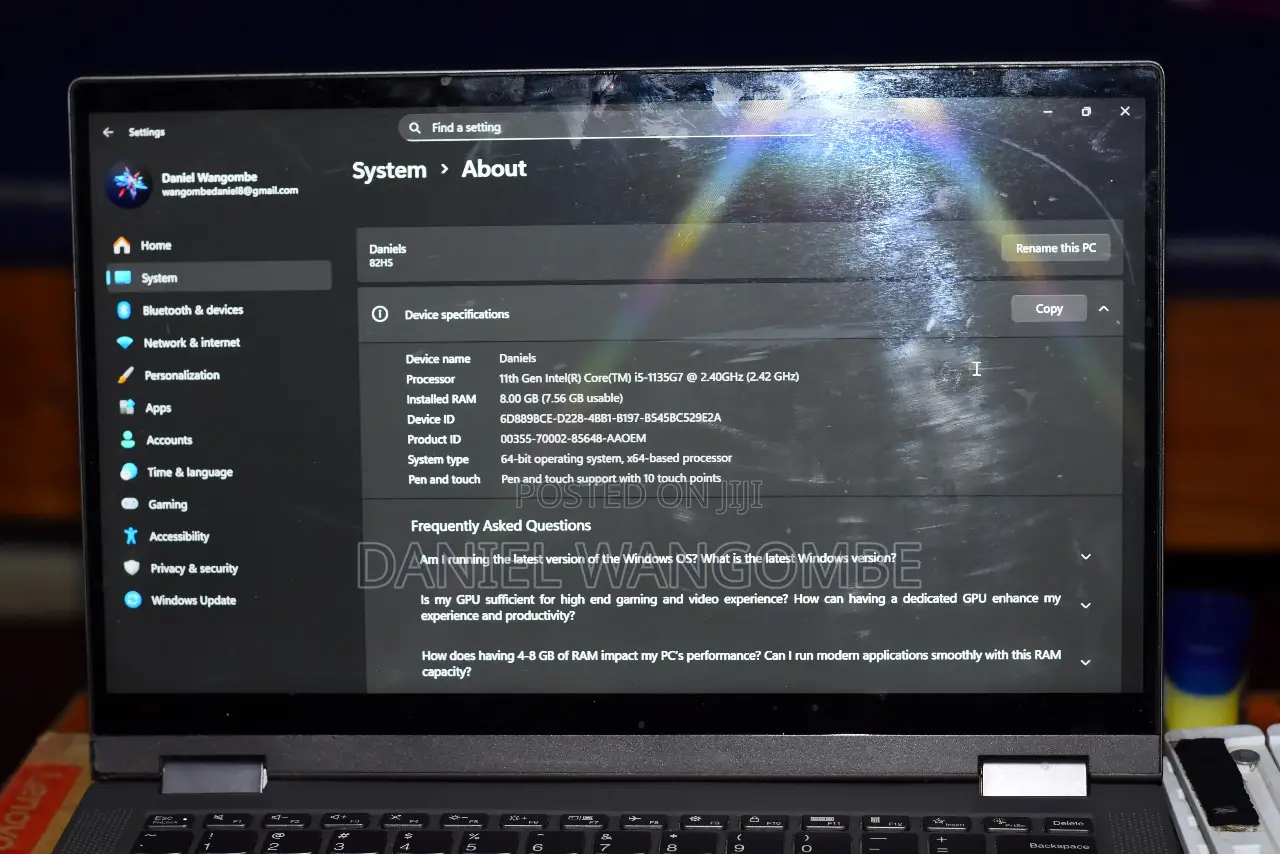Copy the device specifications
Viewport: 1280px width, 854px height.
[1049, 309]
